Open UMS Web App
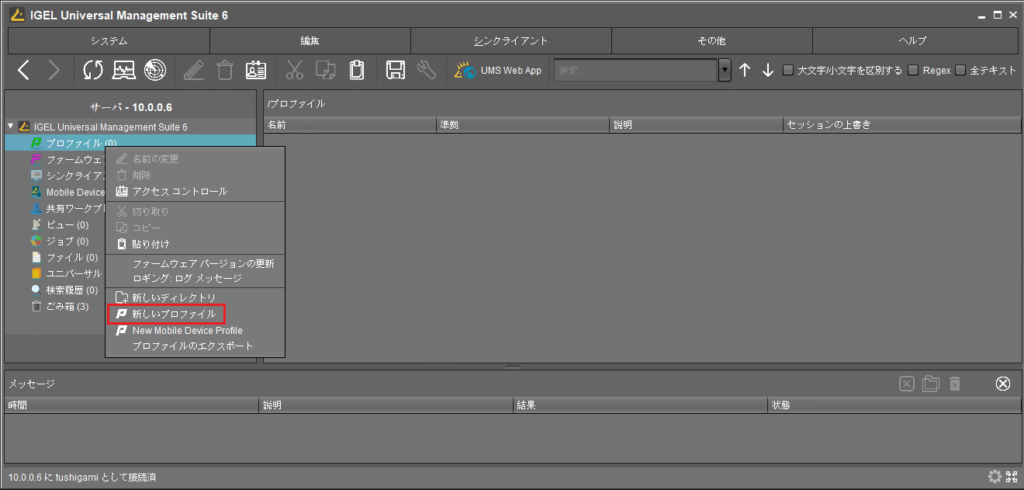This screenshot has height=490, width=1024. pos(498,71)
